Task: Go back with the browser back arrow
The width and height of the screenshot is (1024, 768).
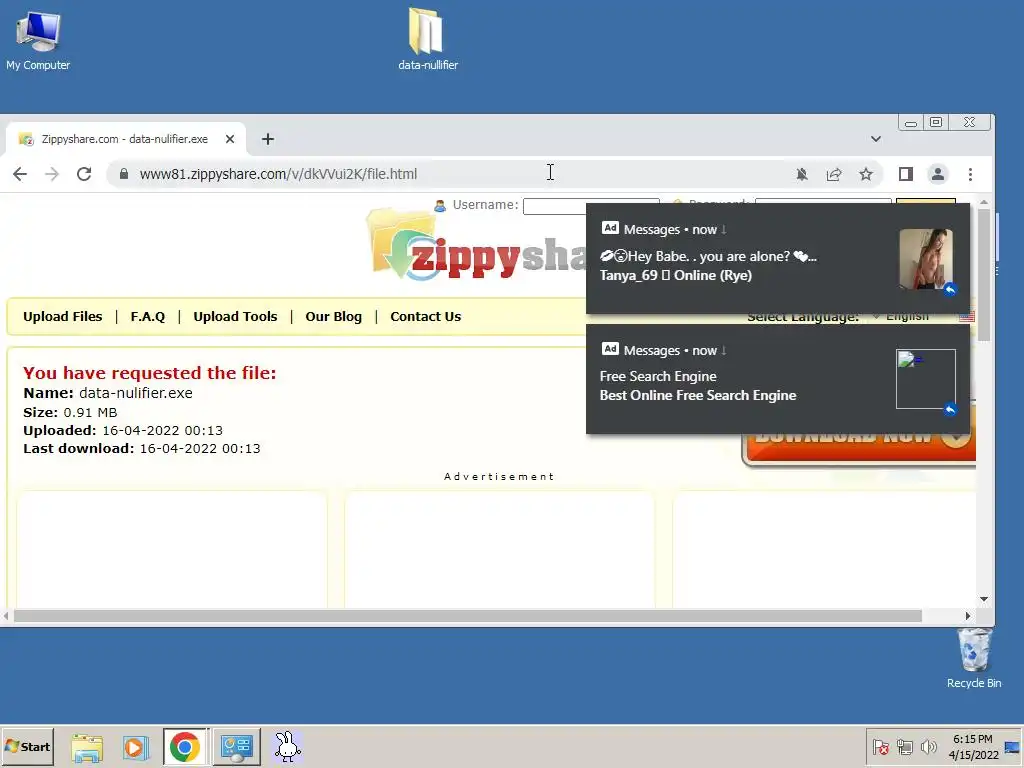Action: pyautogui.click(x=20, y=174)
